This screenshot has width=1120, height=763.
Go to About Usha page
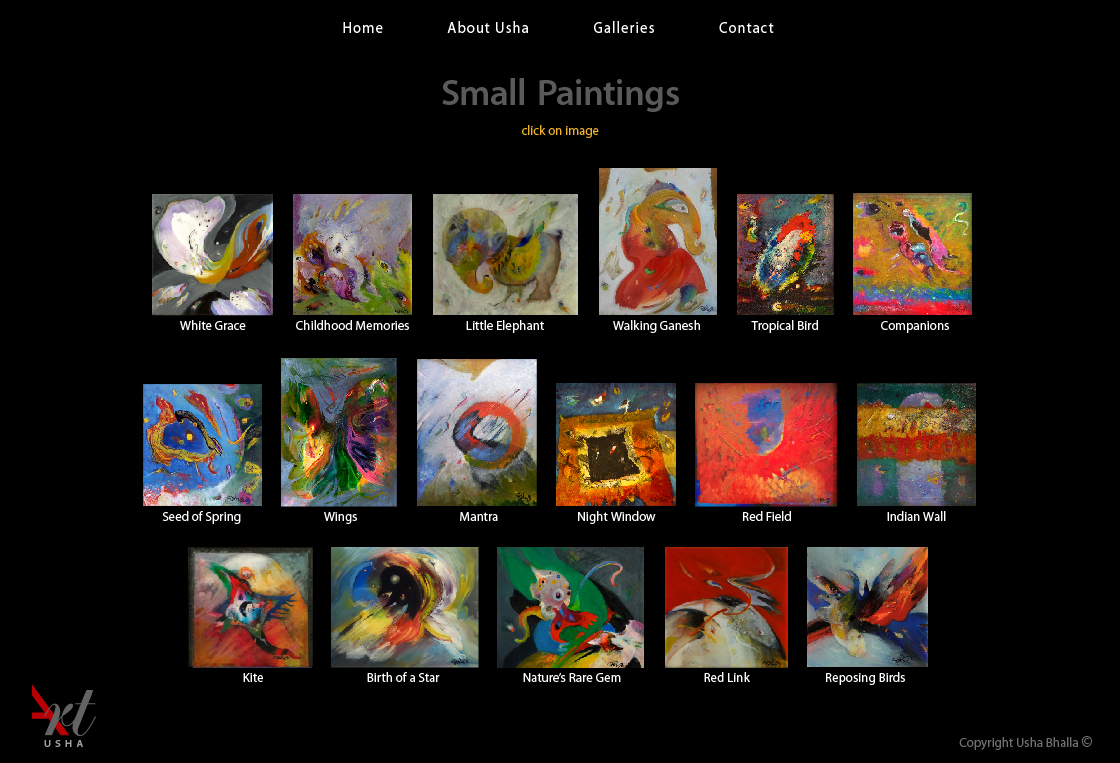[488, 28]
